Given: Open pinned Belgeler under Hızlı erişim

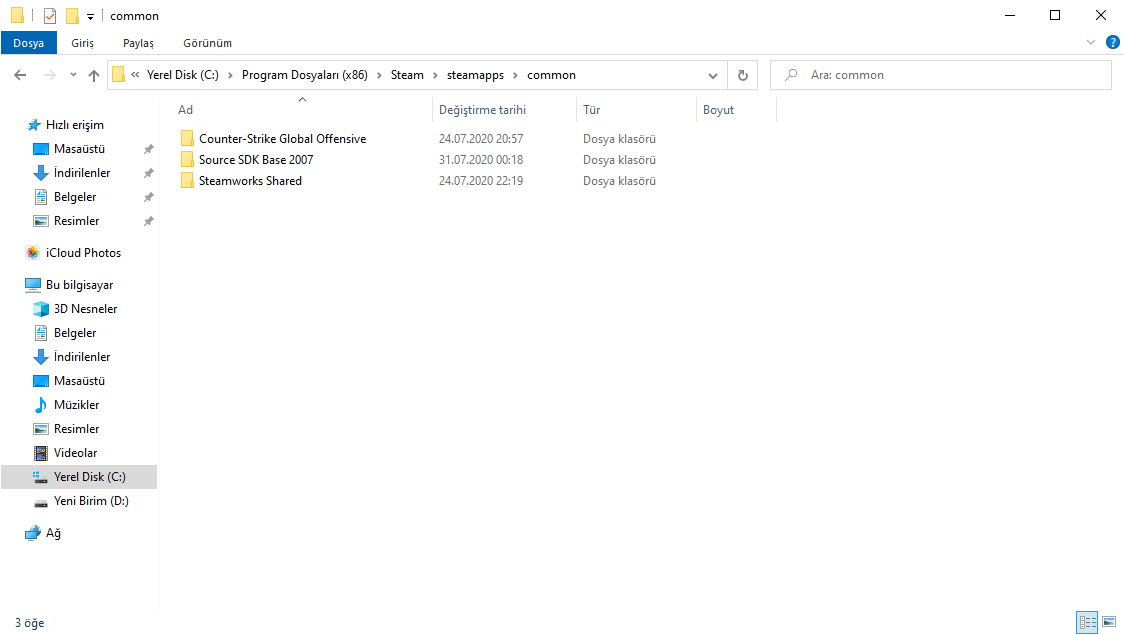Looking at the screenshot, I should tap(75, 197).
